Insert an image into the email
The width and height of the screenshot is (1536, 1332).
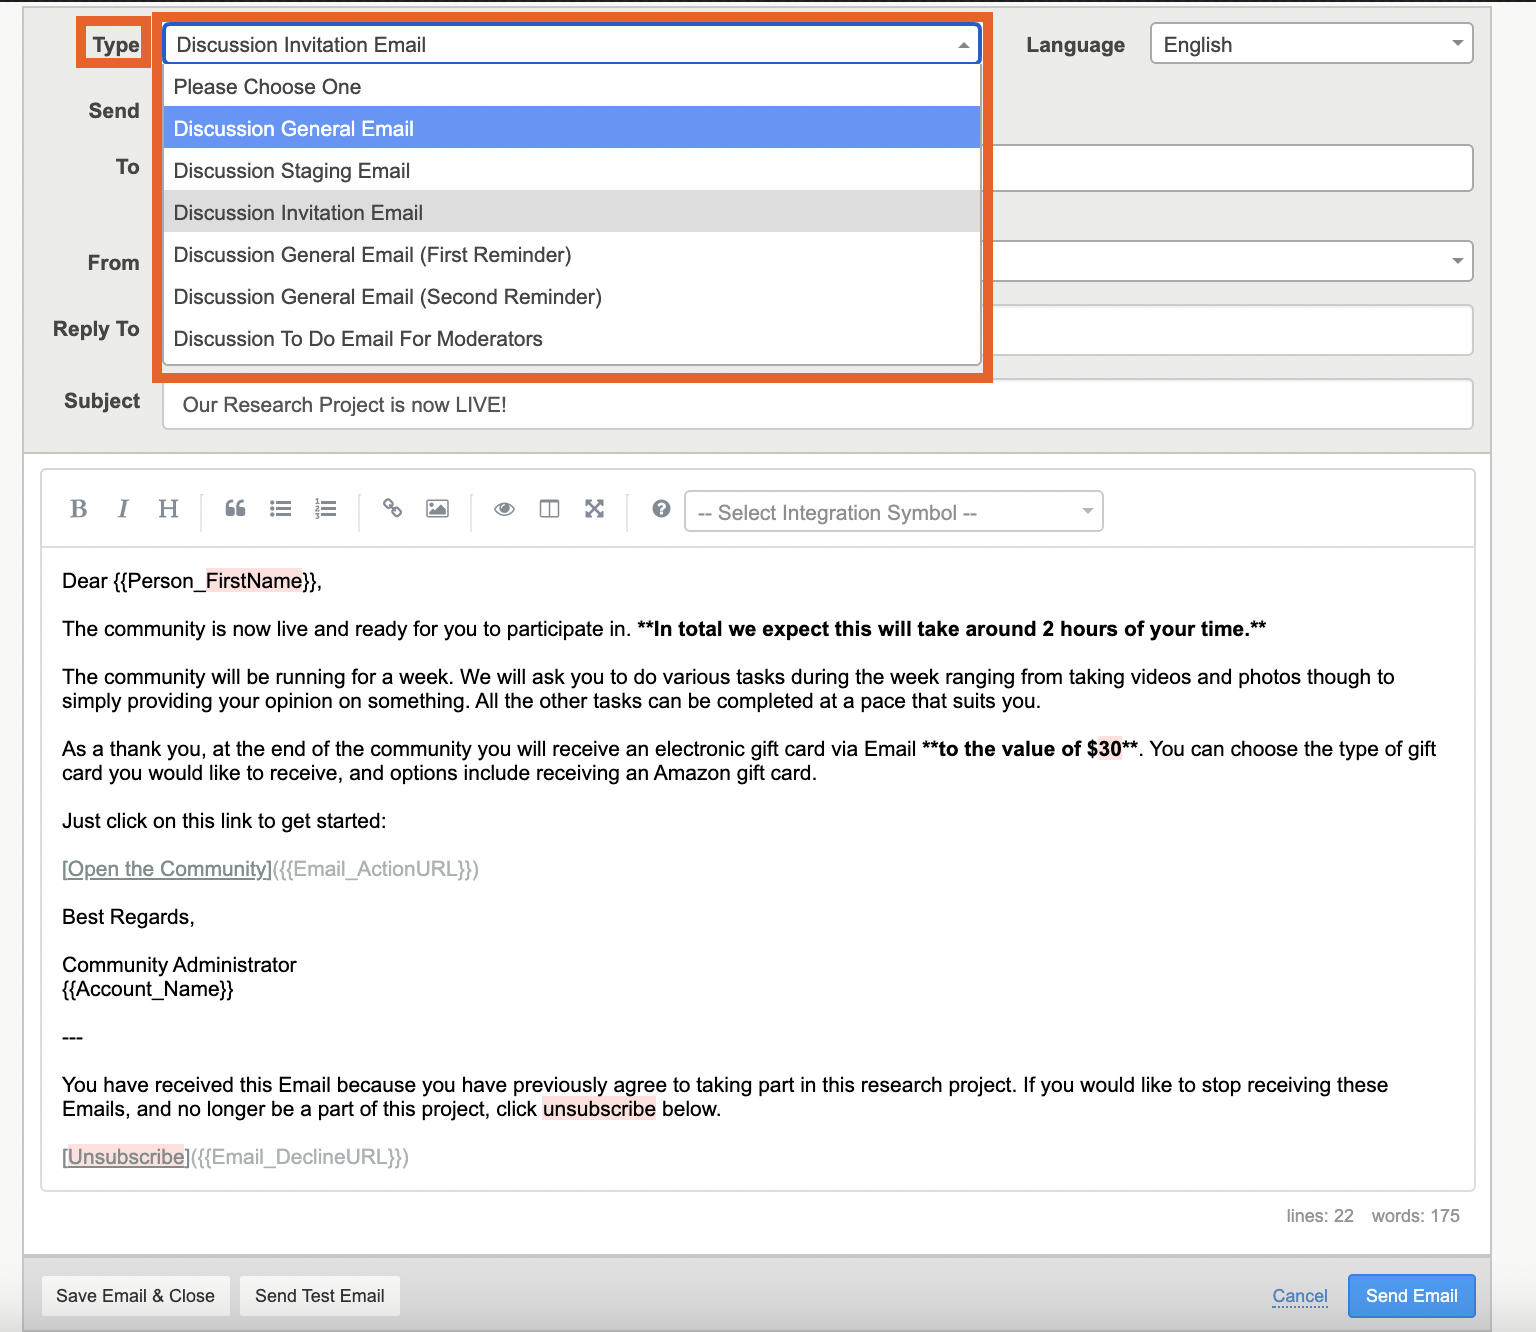pyautogui.click(x=437, y=509)
